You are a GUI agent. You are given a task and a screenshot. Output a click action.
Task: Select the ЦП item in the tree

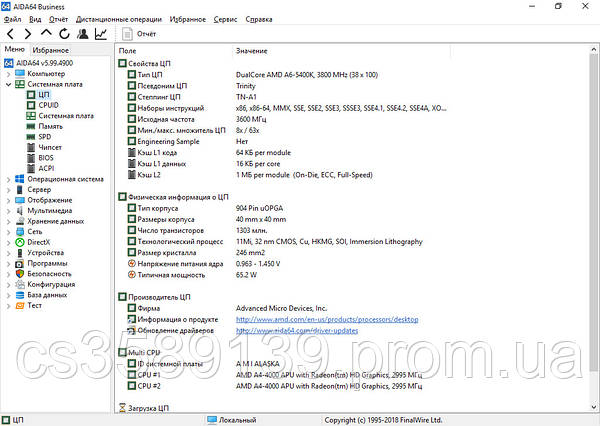(44, 95)
